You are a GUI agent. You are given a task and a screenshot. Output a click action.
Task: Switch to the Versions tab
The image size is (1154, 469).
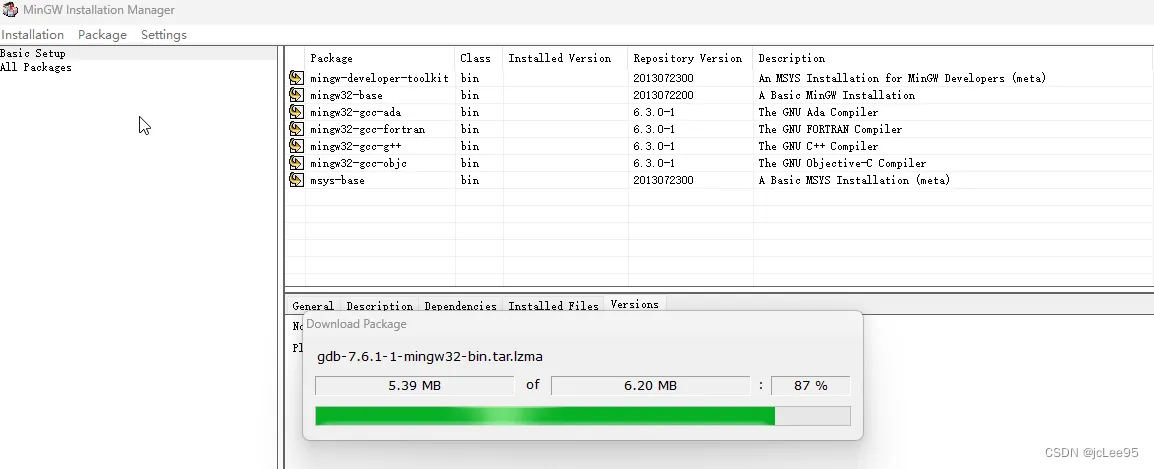click(634, 304)
